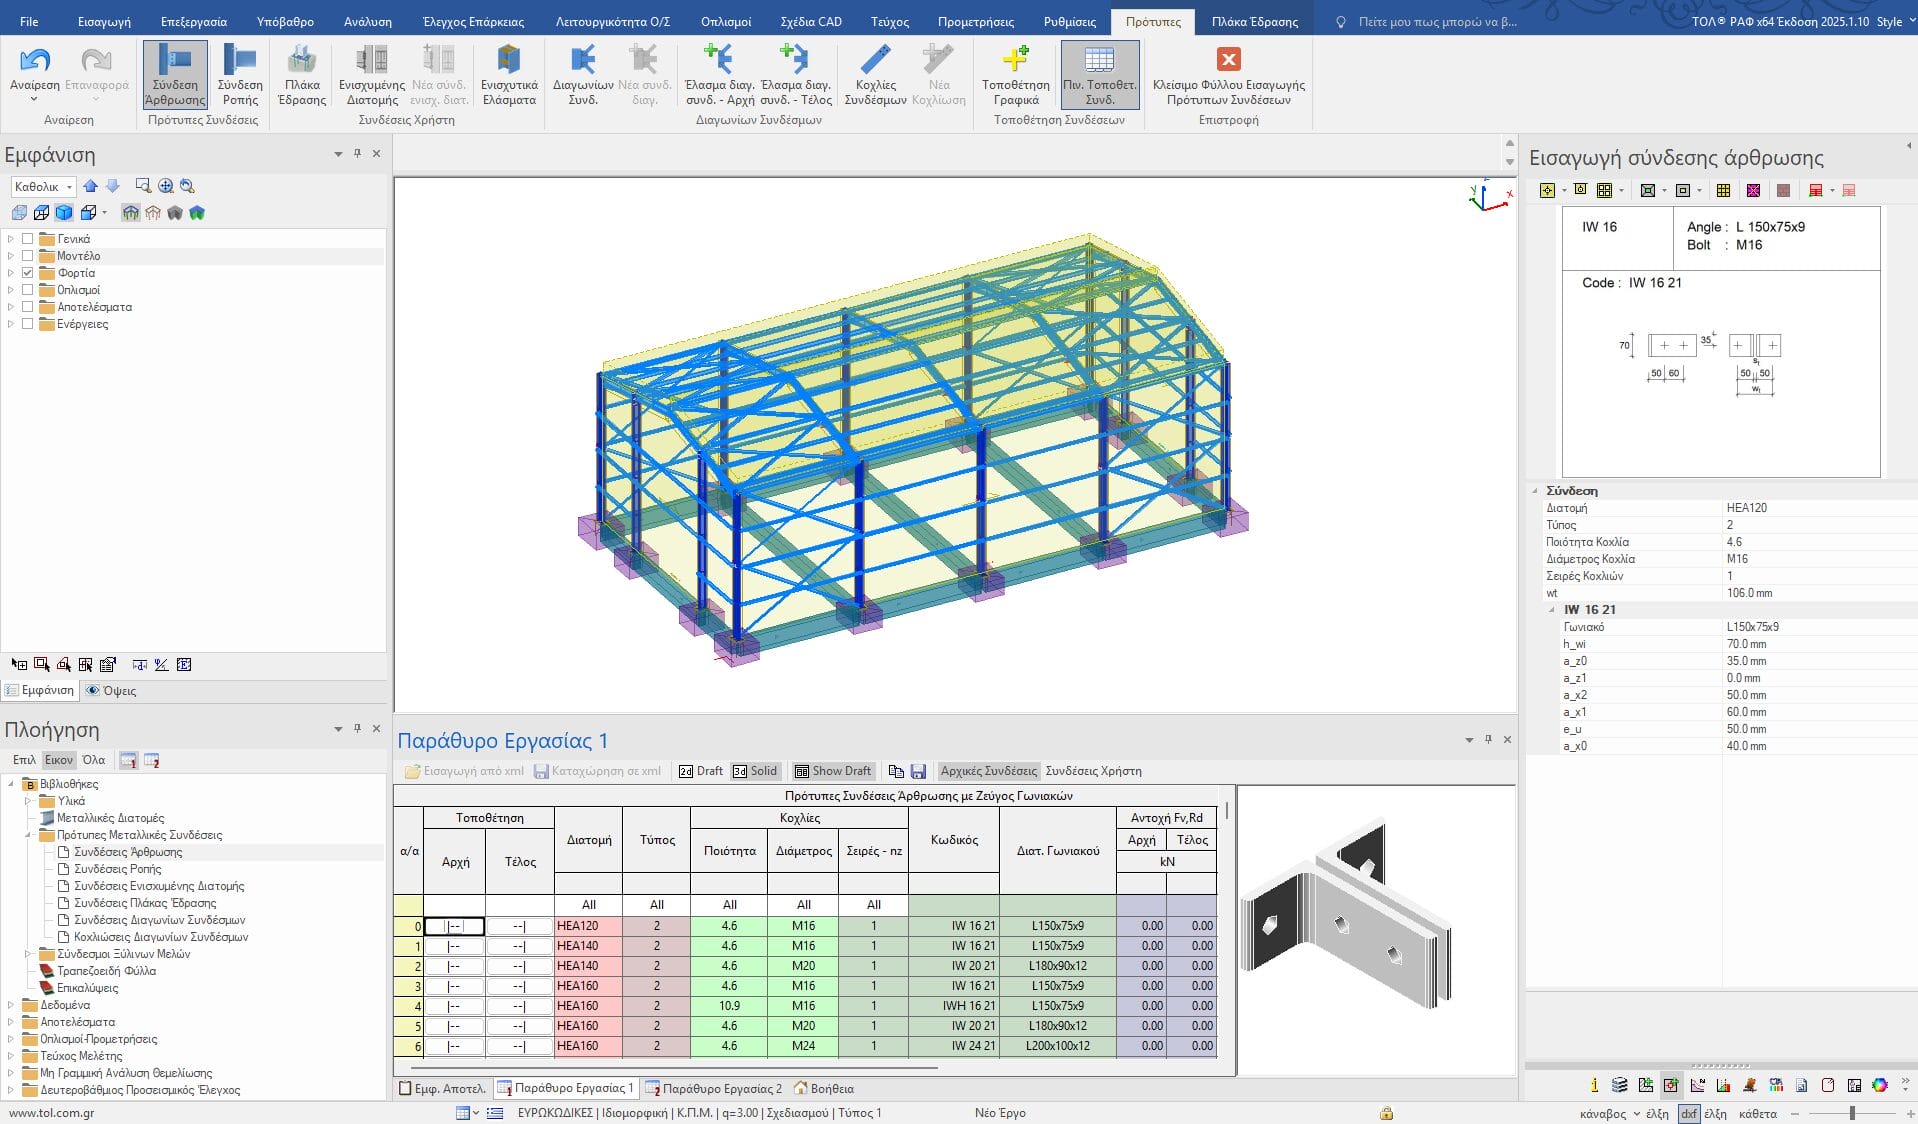1918x1124 pixels.
Task: Uncheck the Φορτία checkbox
Action: 28,273
